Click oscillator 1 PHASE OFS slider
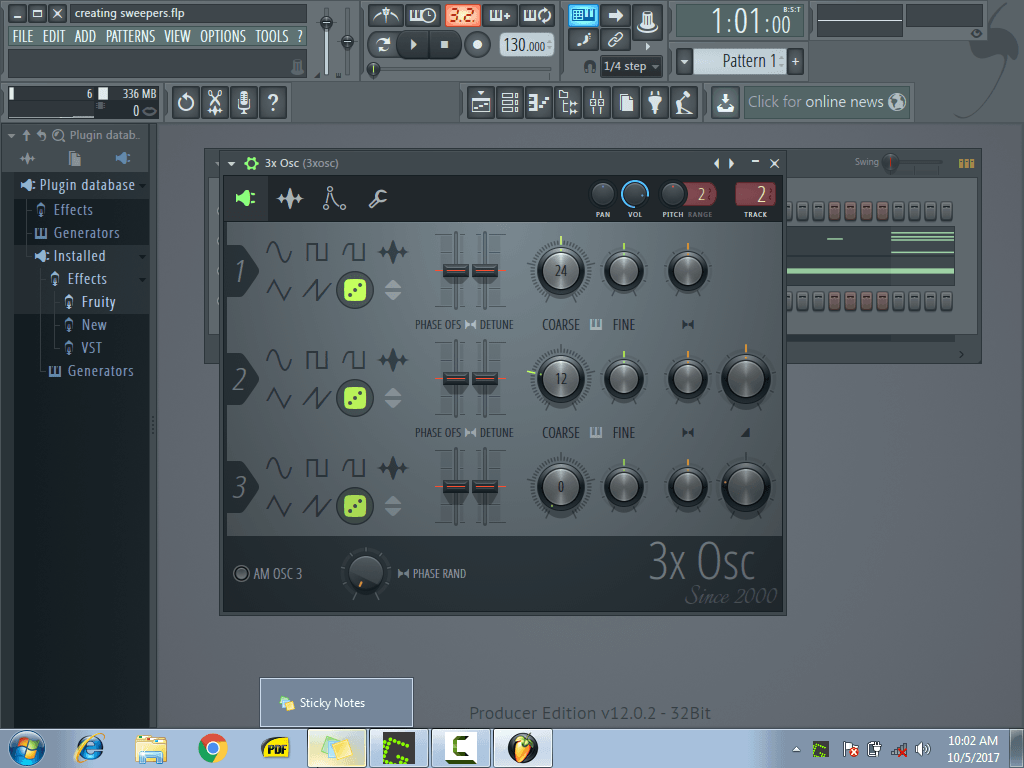 tap(455, 270)
